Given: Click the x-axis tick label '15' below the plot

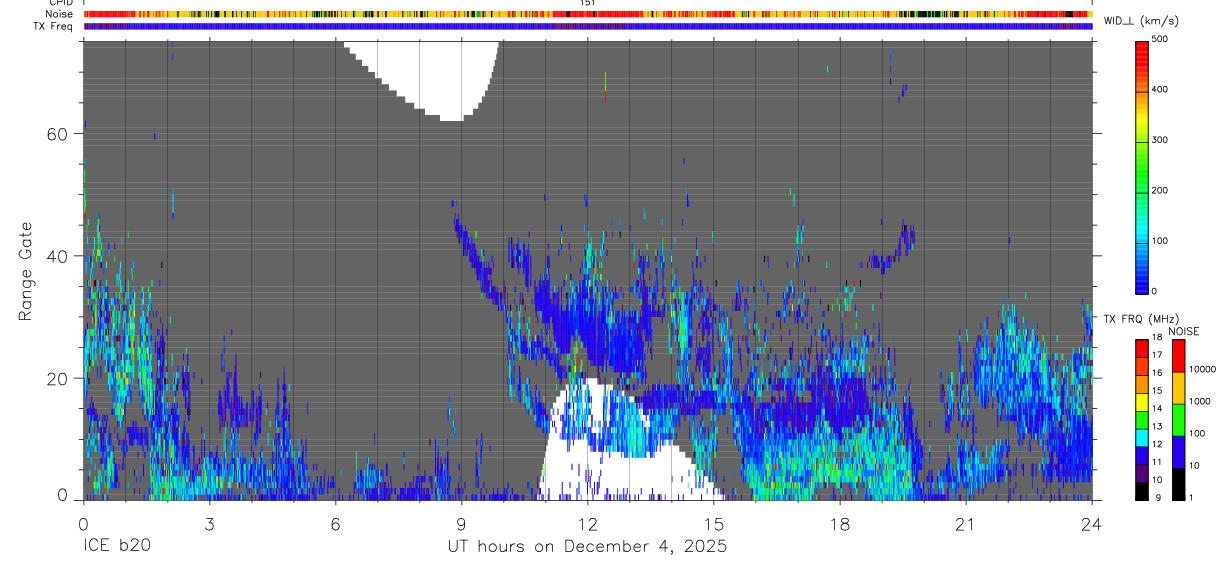Looking at the screenshot, I should [x=713, y=523].
